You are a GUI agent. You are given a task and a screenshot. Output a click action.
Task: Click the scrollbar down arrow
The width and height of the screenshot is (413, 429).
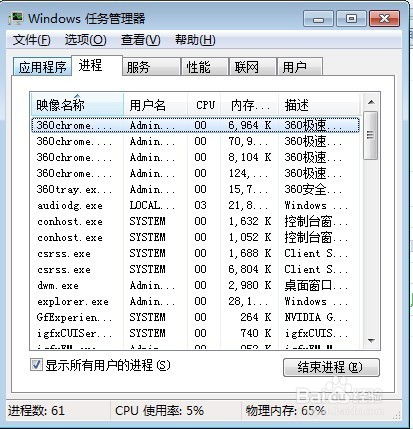coord(371,340)
